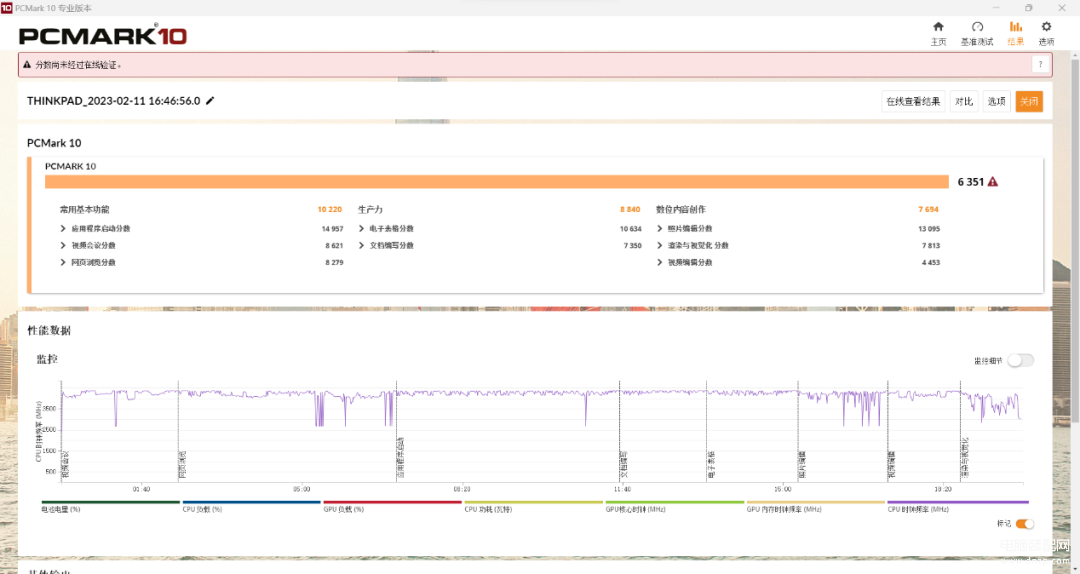This screenshot has height=574, width=1080.
Task: Toggle the detail switch above the monitoring chart
Action: 1020,360
